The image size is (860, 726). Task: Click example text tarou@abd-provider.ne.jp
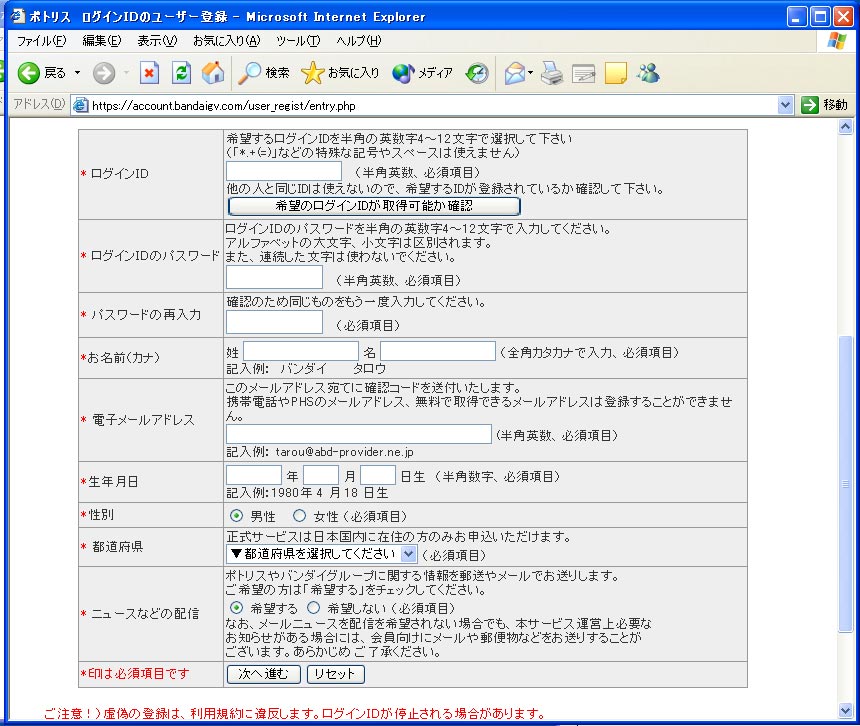tap(344, 452)
